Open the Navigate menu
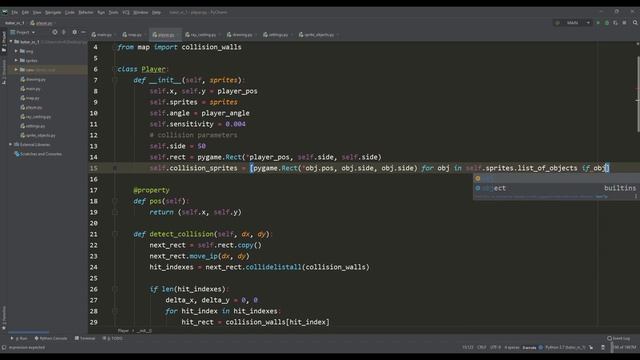 click(x=53, y=12)
